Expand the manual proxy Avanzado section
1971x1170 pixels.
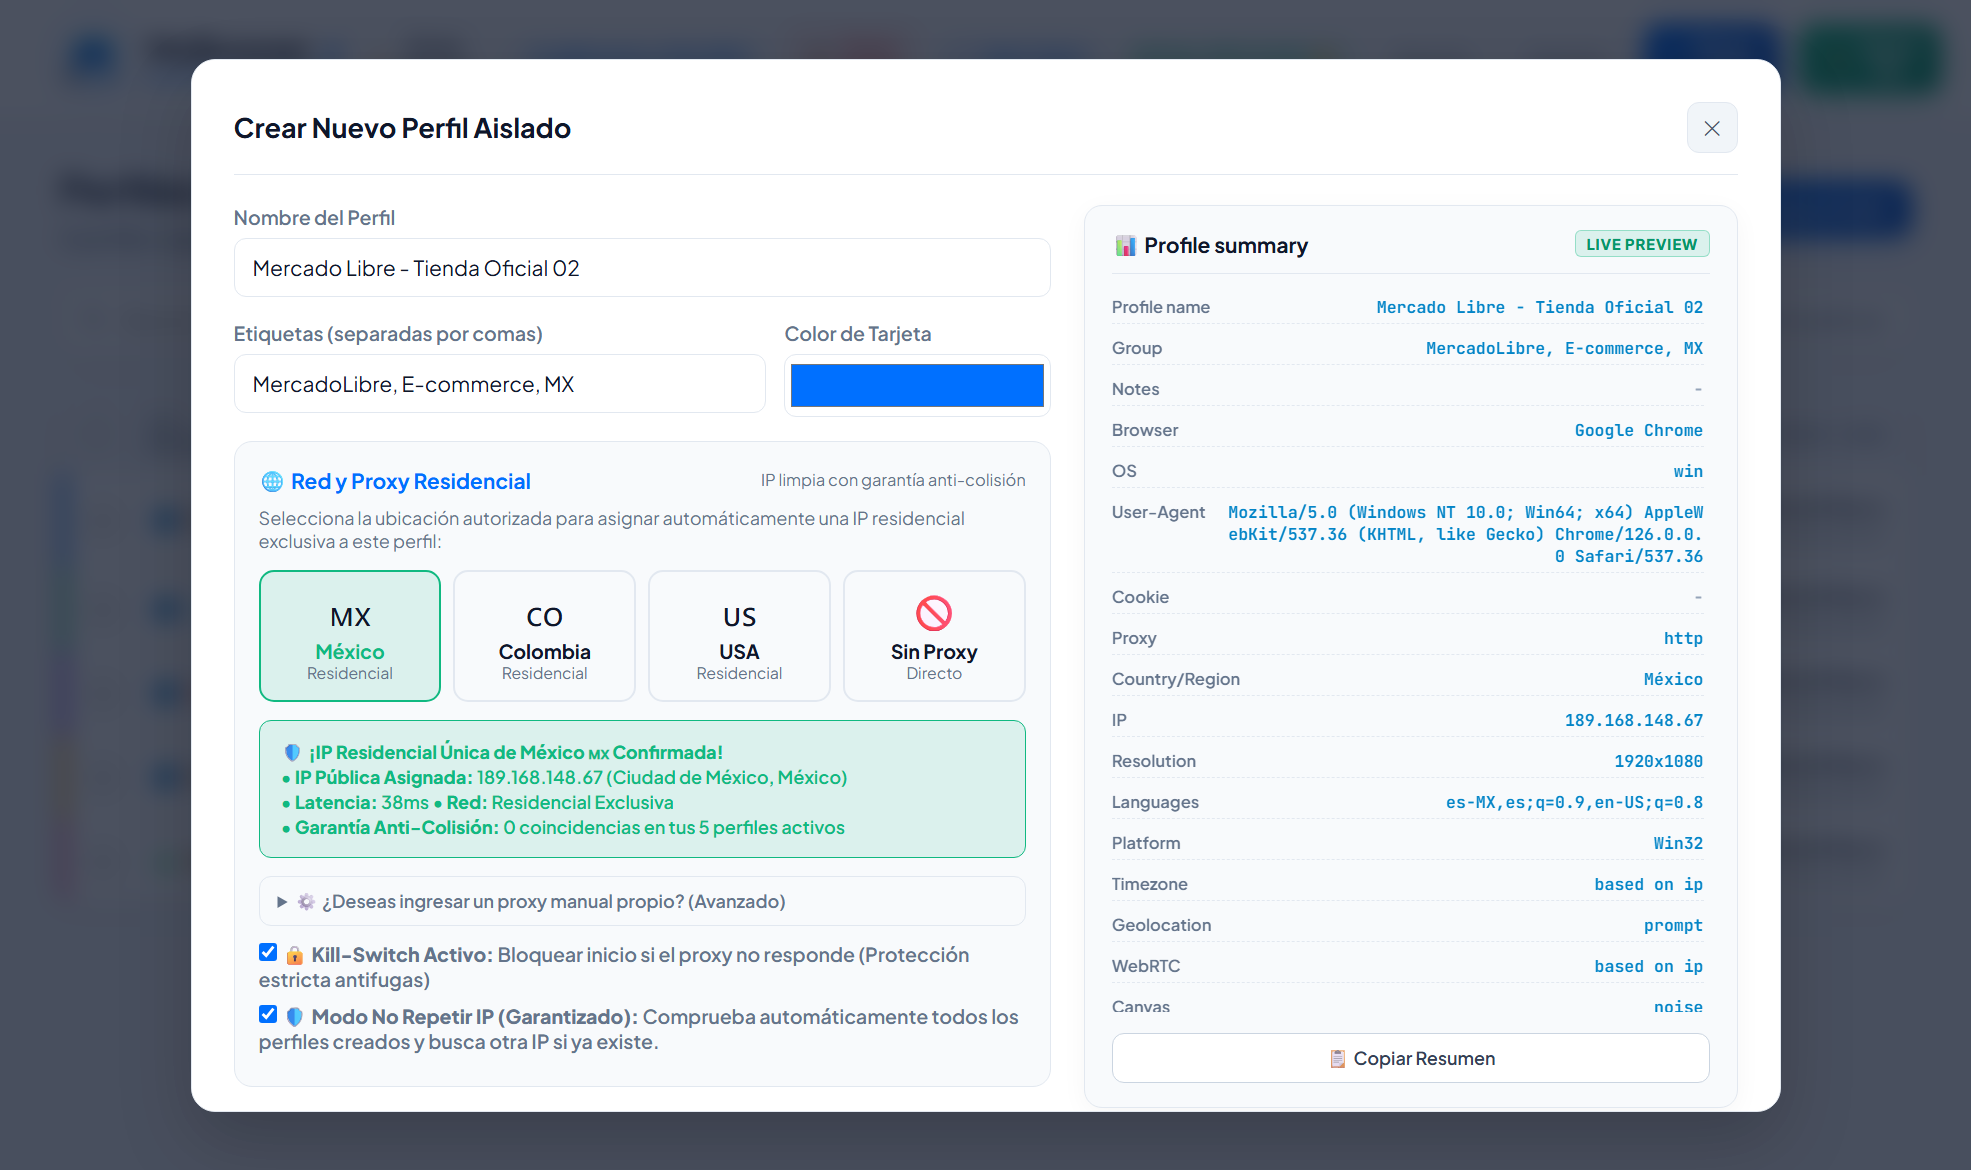(x=642, y=901)
